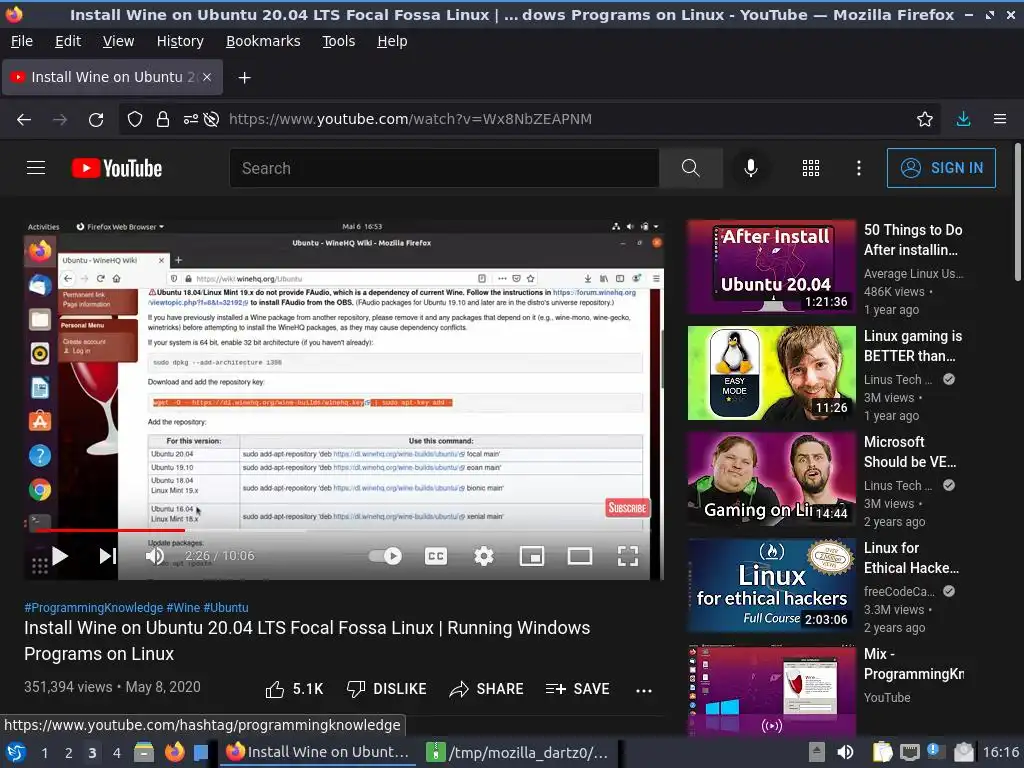Click the YouTube search magnifier button

pos(690,168)
